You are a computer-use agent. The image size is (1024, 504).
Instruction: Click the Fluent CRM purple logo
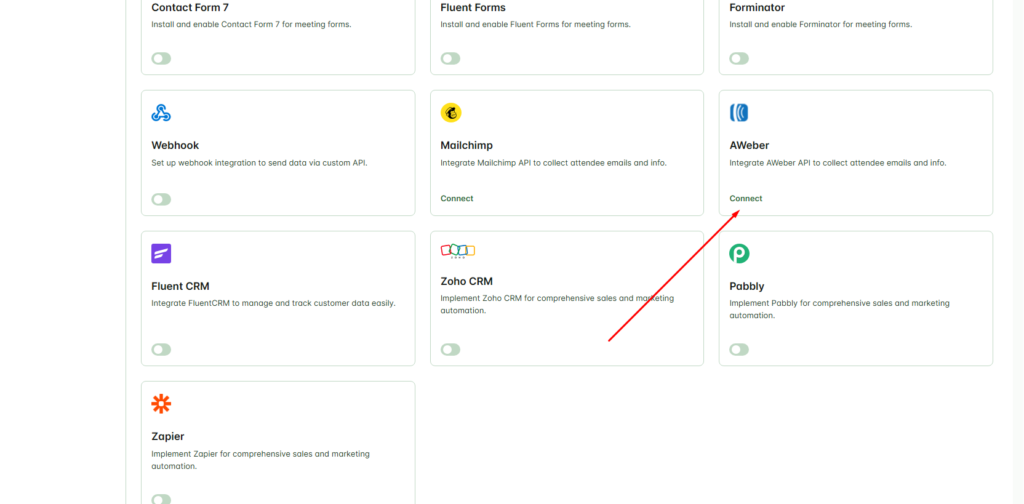pyautogui.click(x=161, y=254)
